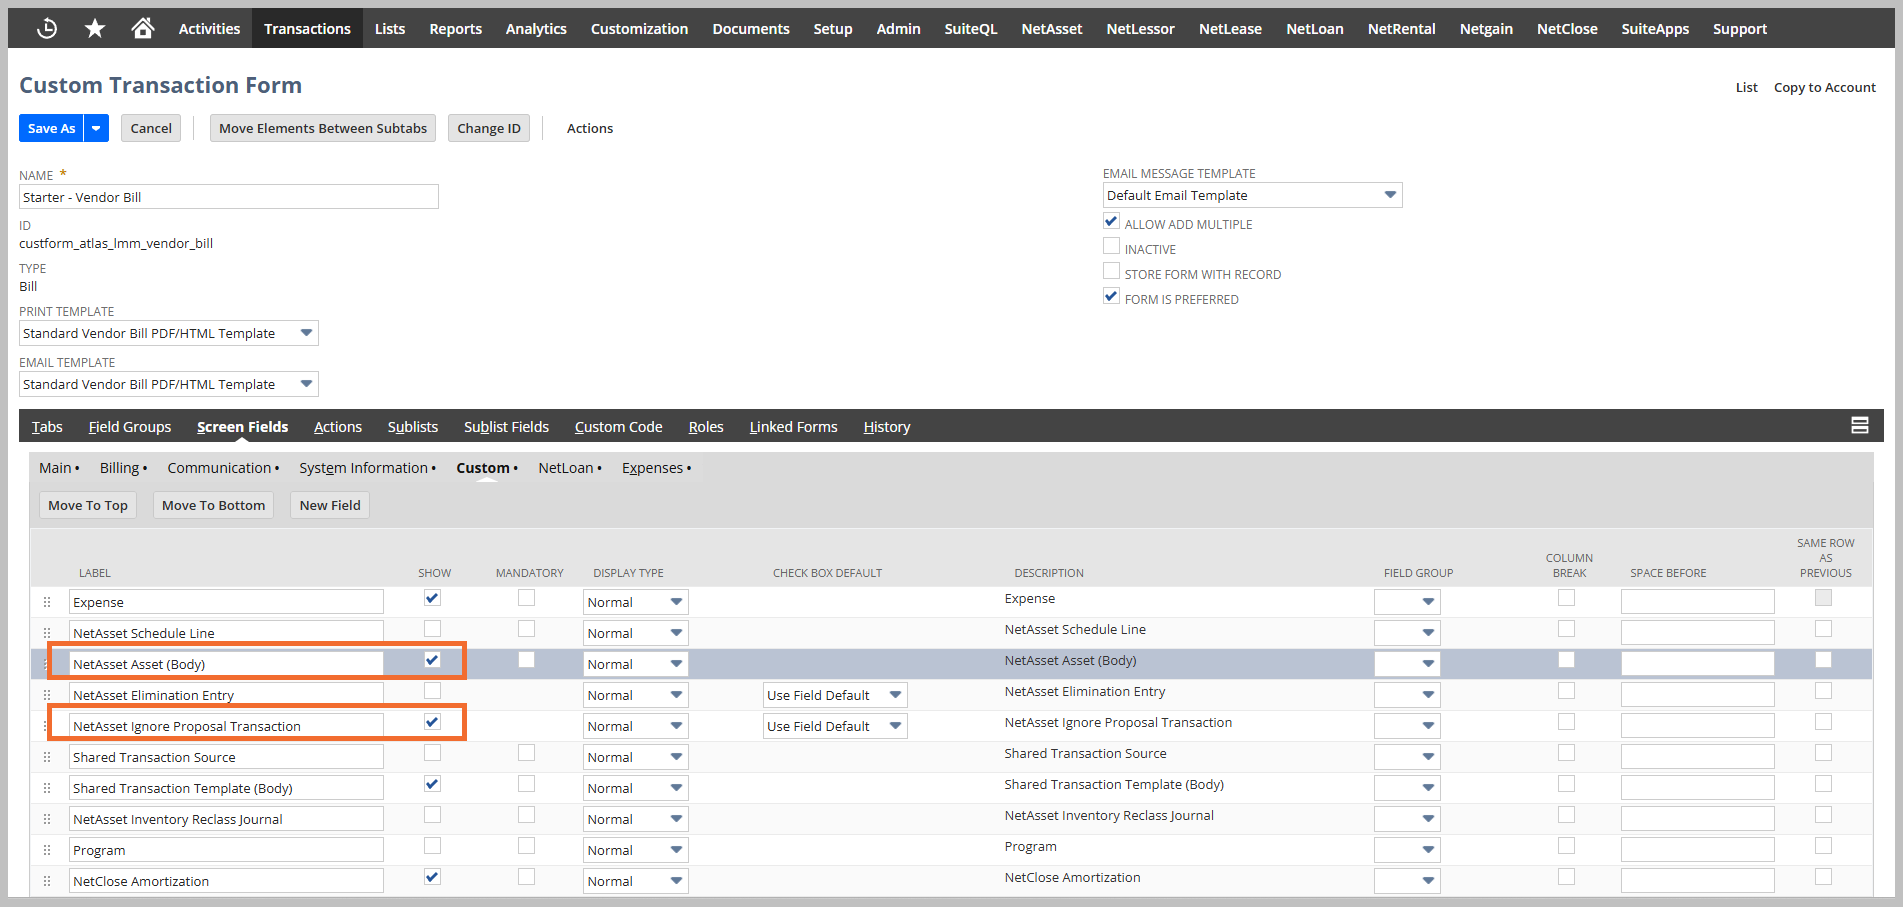Select the NetLoan subtab
The width and height of the screenshot is (1903, 907).
(x=566, y=468)
